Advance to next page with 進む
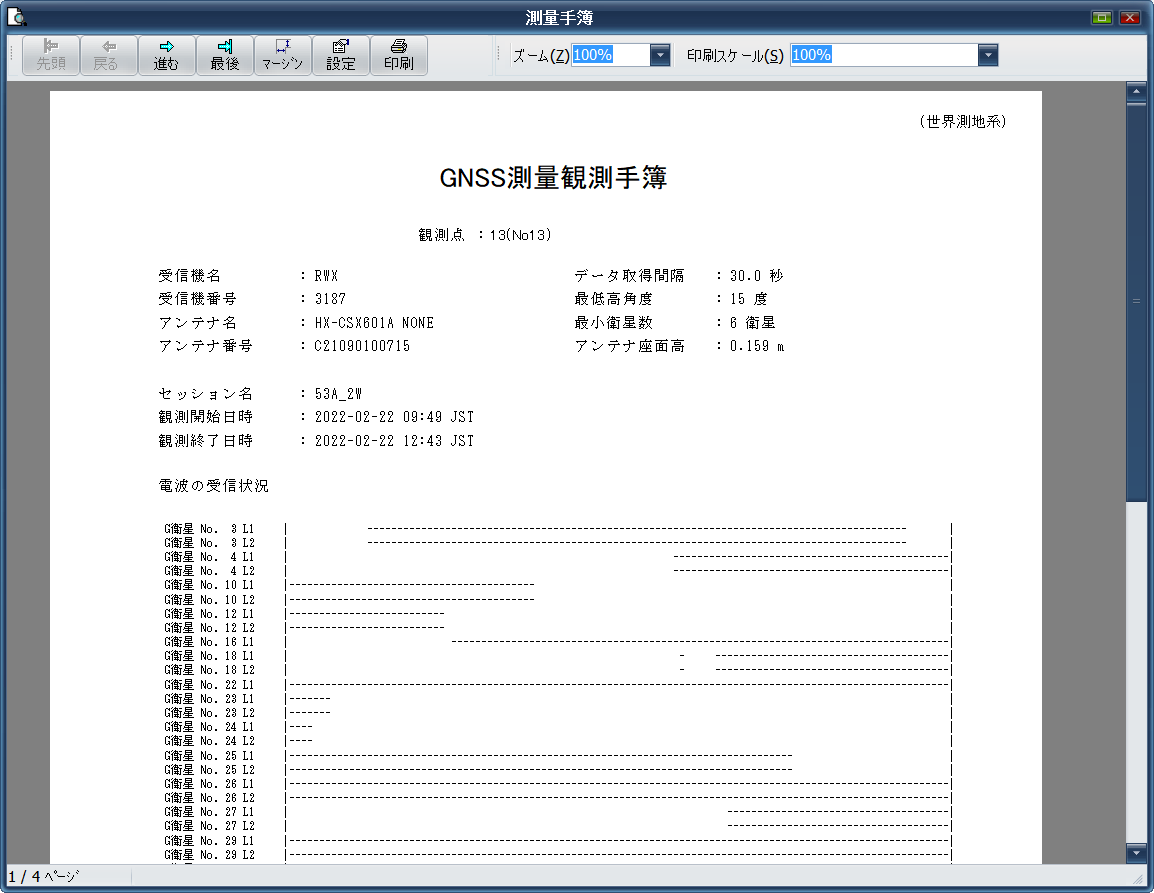Image resolution: width=1154 pixels, height=893 pixels. [166, 55]
